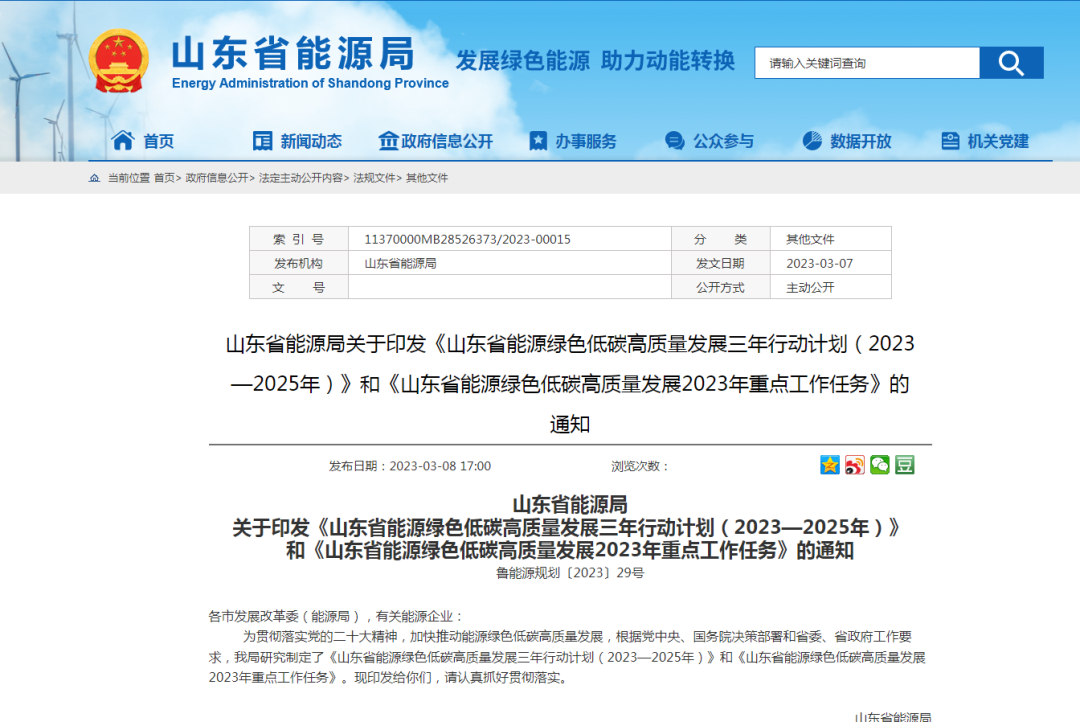Share article via Douban icon

click(x=905, y=465)
